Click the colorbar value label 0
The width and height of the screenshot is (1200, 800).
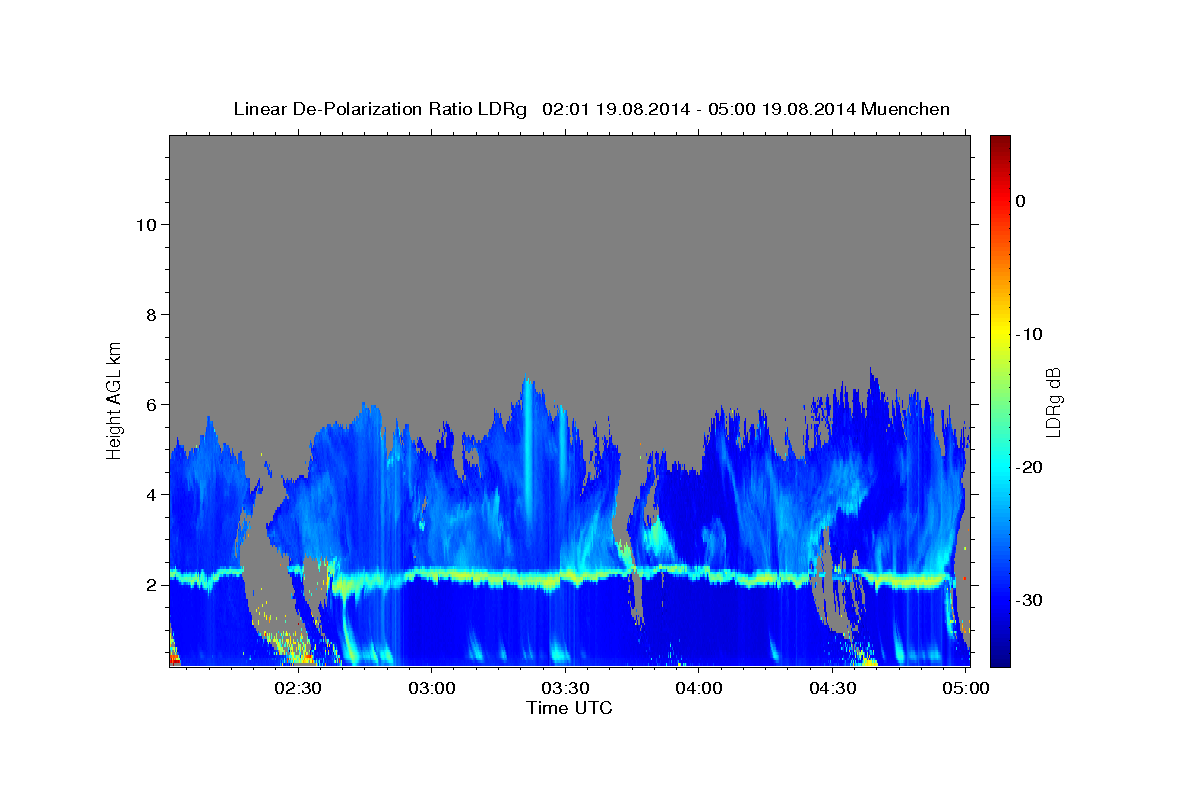(1020, 201)
